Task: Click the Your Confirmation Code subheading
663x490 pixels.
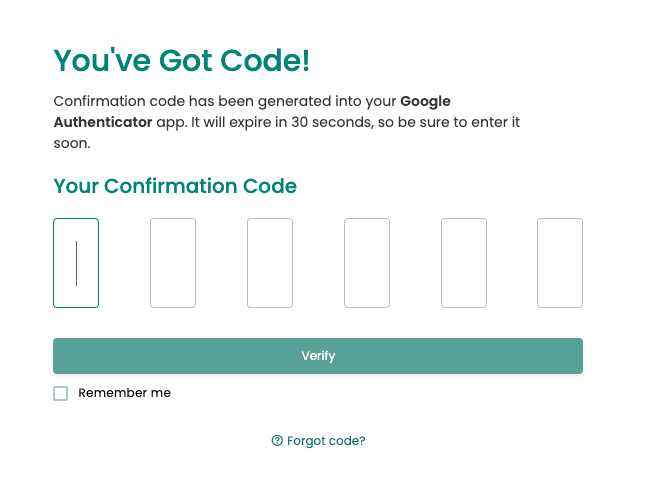Action: pyautogui.click(x=175, y=186)
